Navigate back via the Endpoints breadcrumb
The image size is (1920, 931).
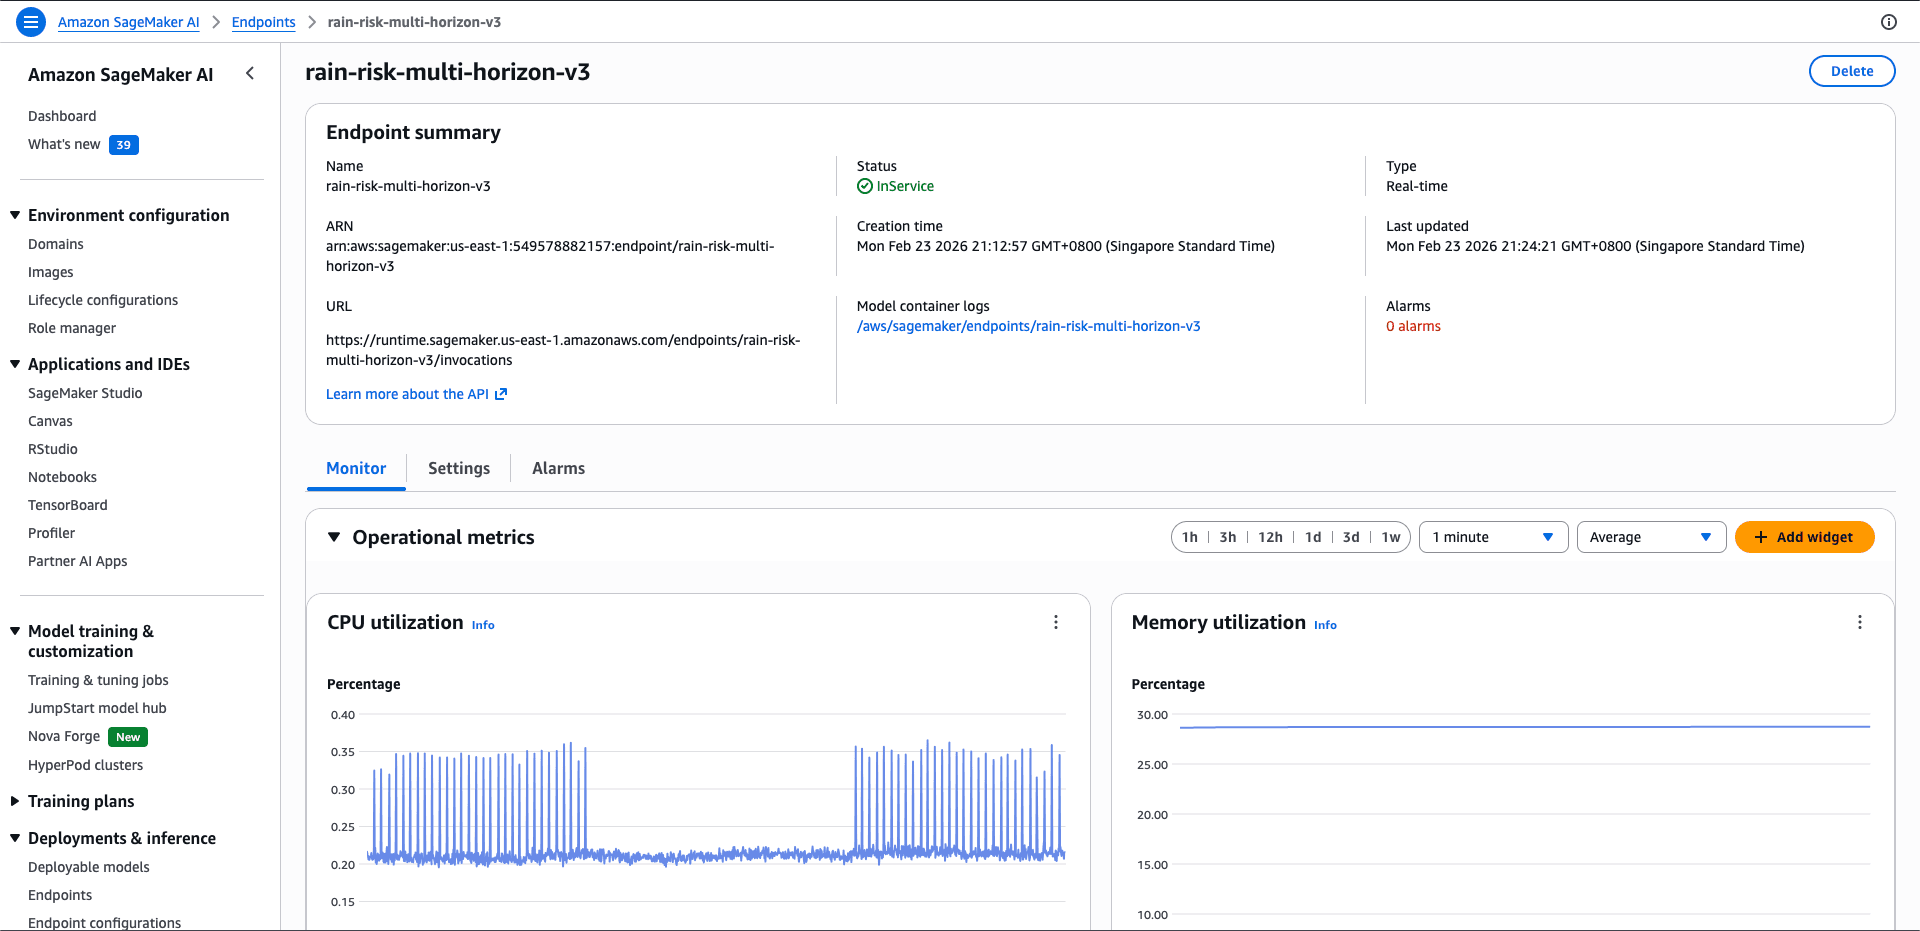pyautogui.click(x=263, y=21)
